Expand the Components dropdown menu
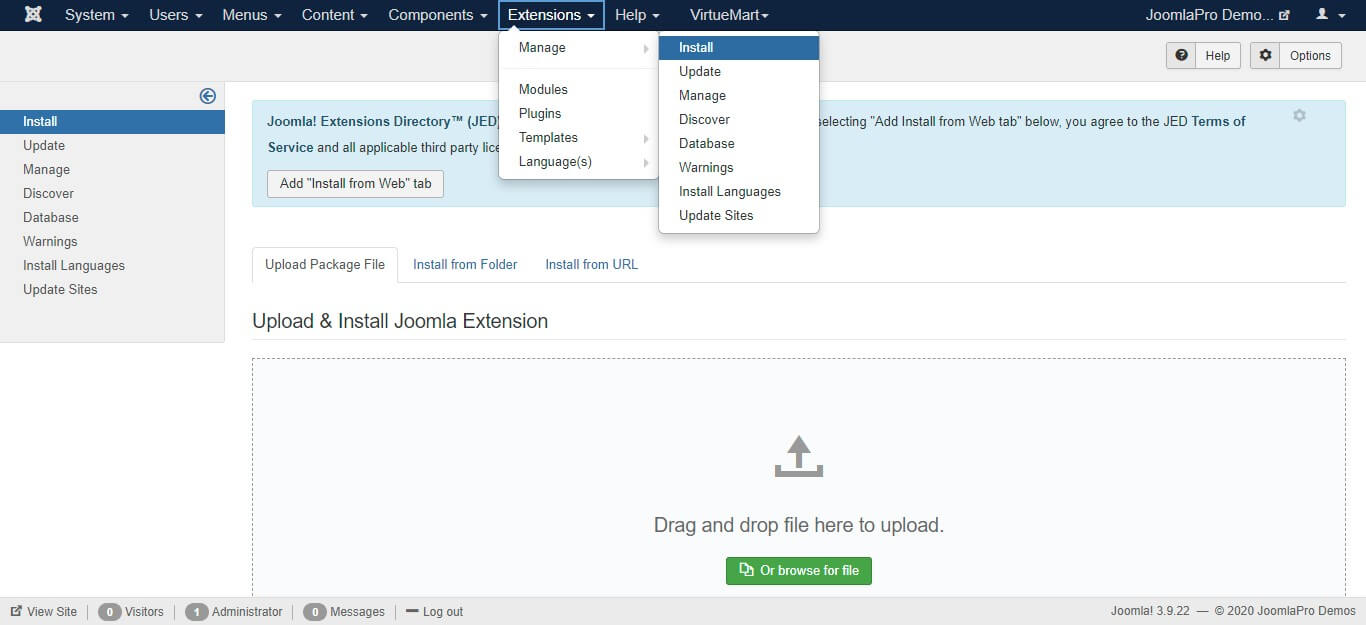This screenshot has width=1366, height=625. click(x=437, y=15)
